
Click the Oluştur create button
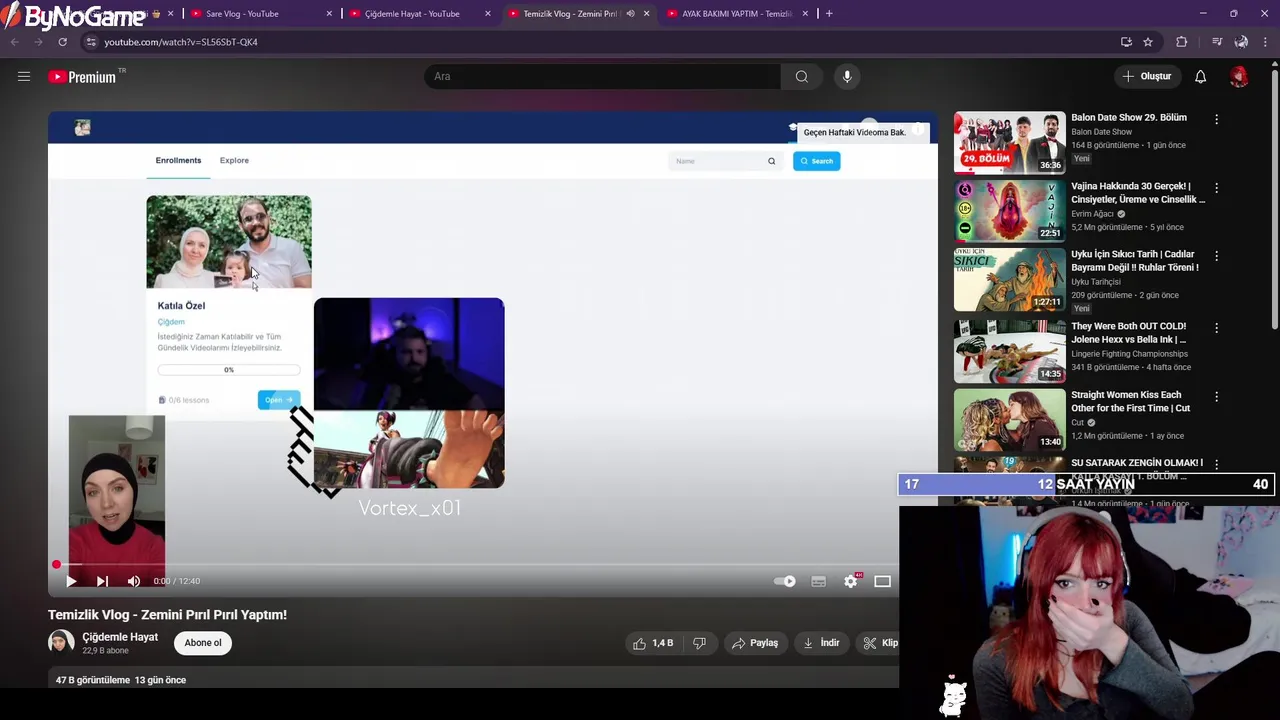click(x=1146, y=76)
